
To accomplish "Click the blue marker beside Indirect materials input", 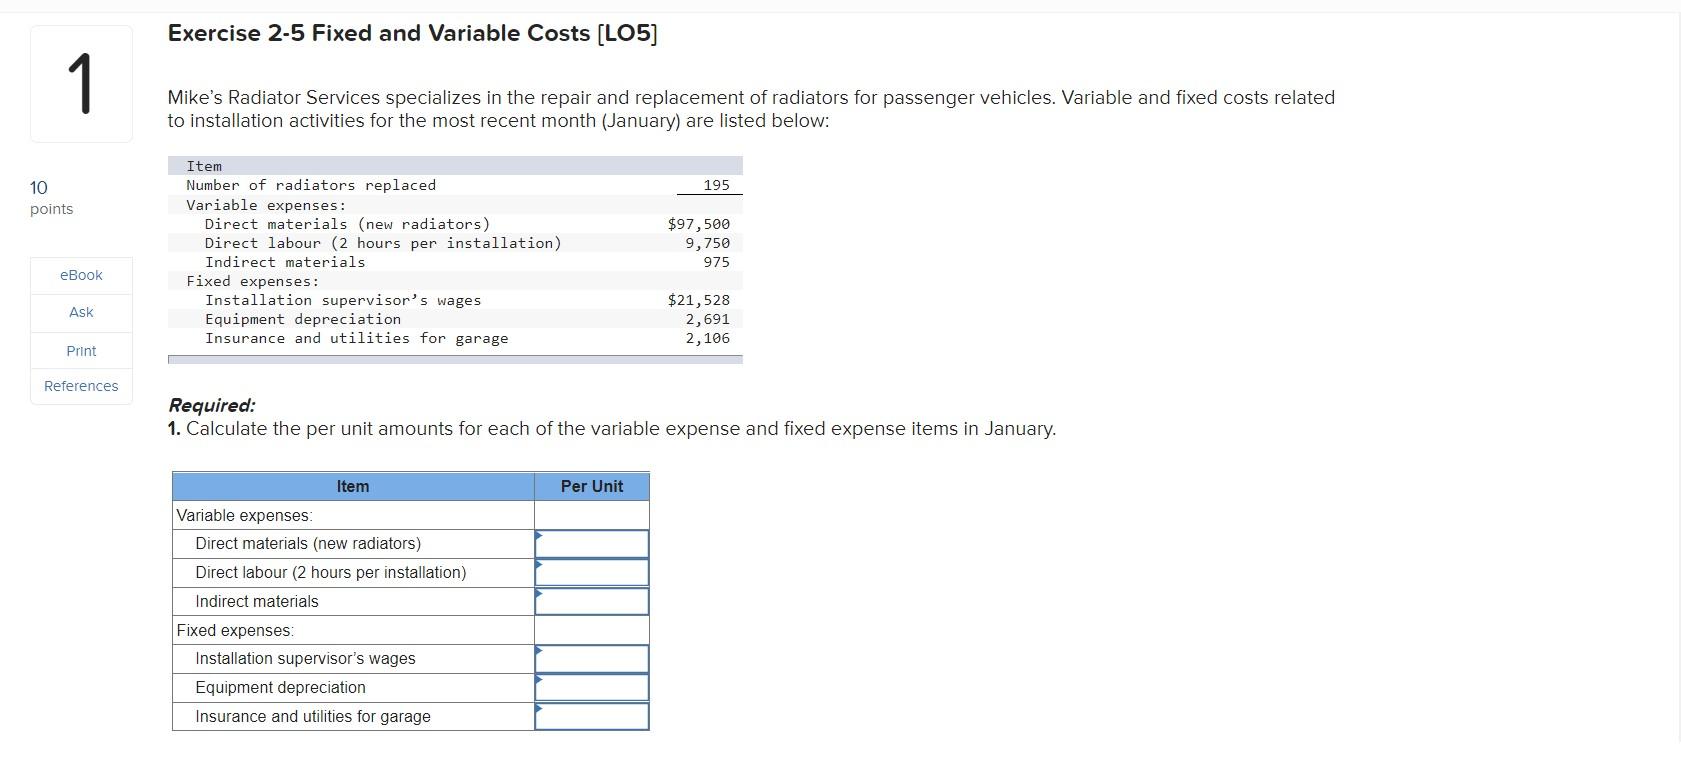I will [x=539, y=595].
